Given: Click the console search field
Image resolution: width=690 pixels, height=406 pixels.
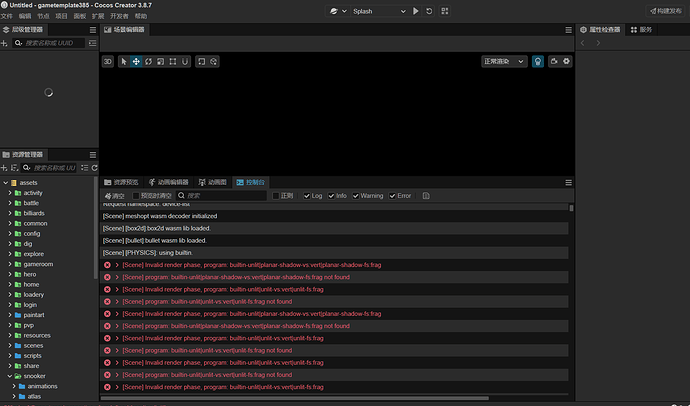Looking at the screenshot, I should pos(222,196).
